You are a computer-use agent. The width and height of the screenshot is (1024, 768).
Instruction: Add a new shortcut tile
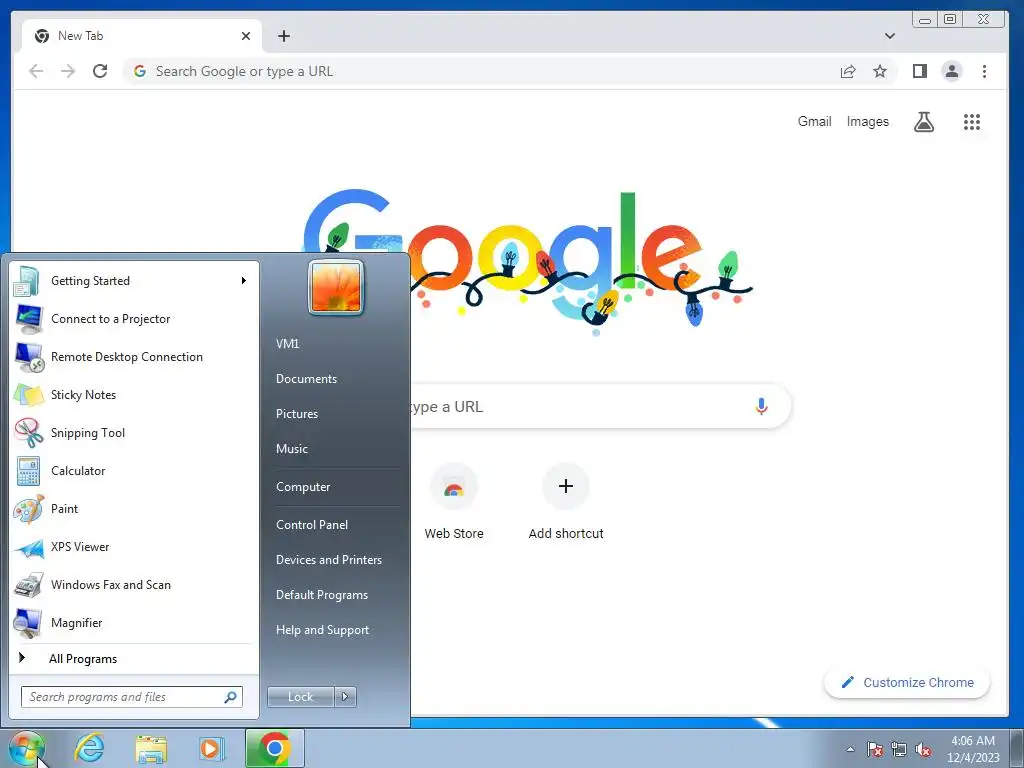pyautogui.click(x=566, y=502)
